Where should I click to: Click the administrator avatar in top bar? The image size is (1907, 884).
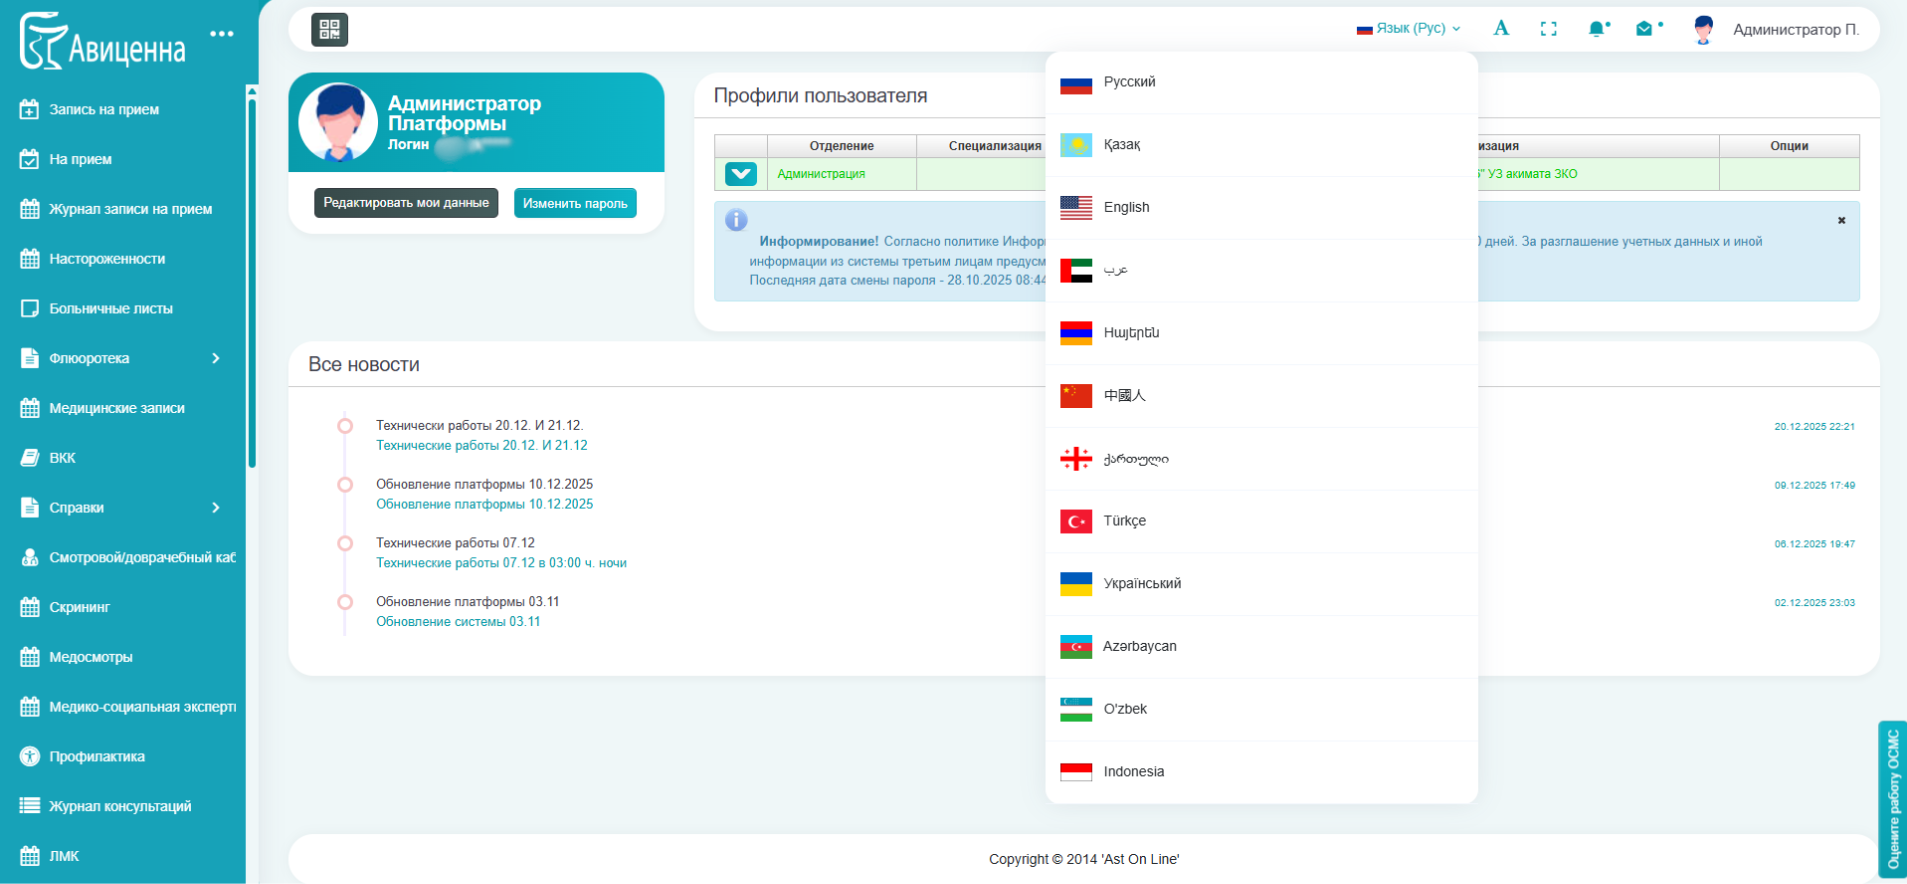click(x=1704, y=29)
